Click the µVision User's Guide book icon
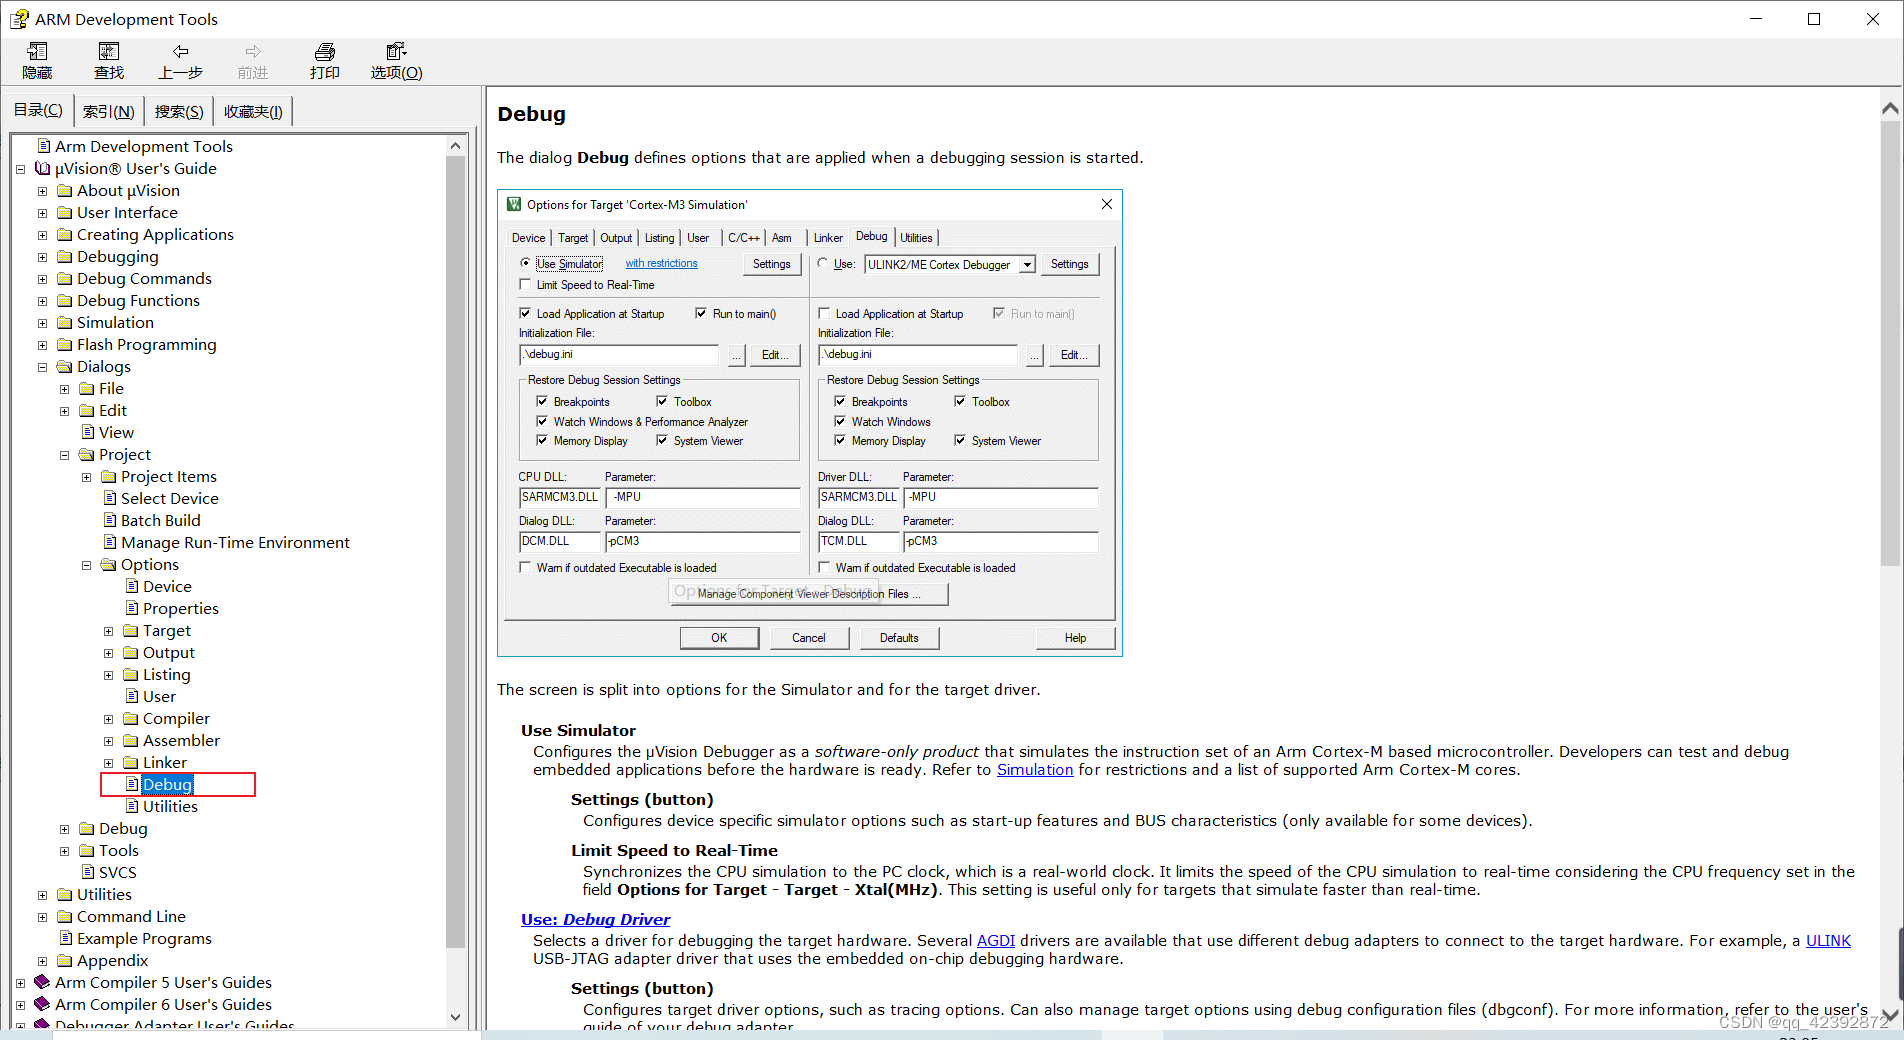 (43, 168)
